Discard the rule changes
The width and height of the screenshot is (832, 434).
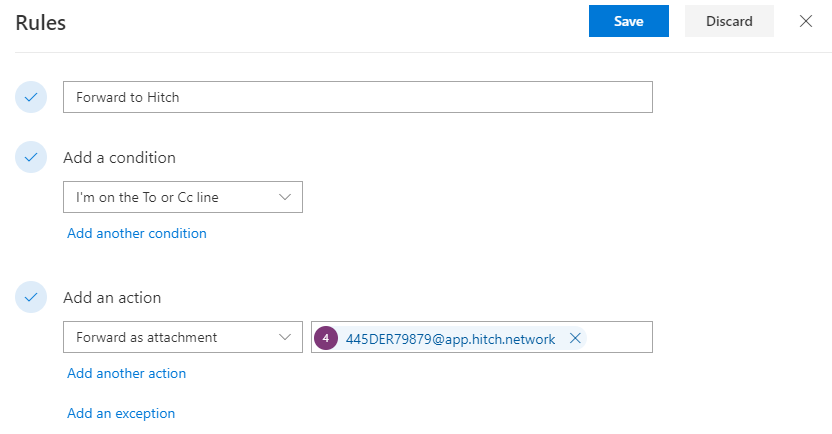[730, 21]
